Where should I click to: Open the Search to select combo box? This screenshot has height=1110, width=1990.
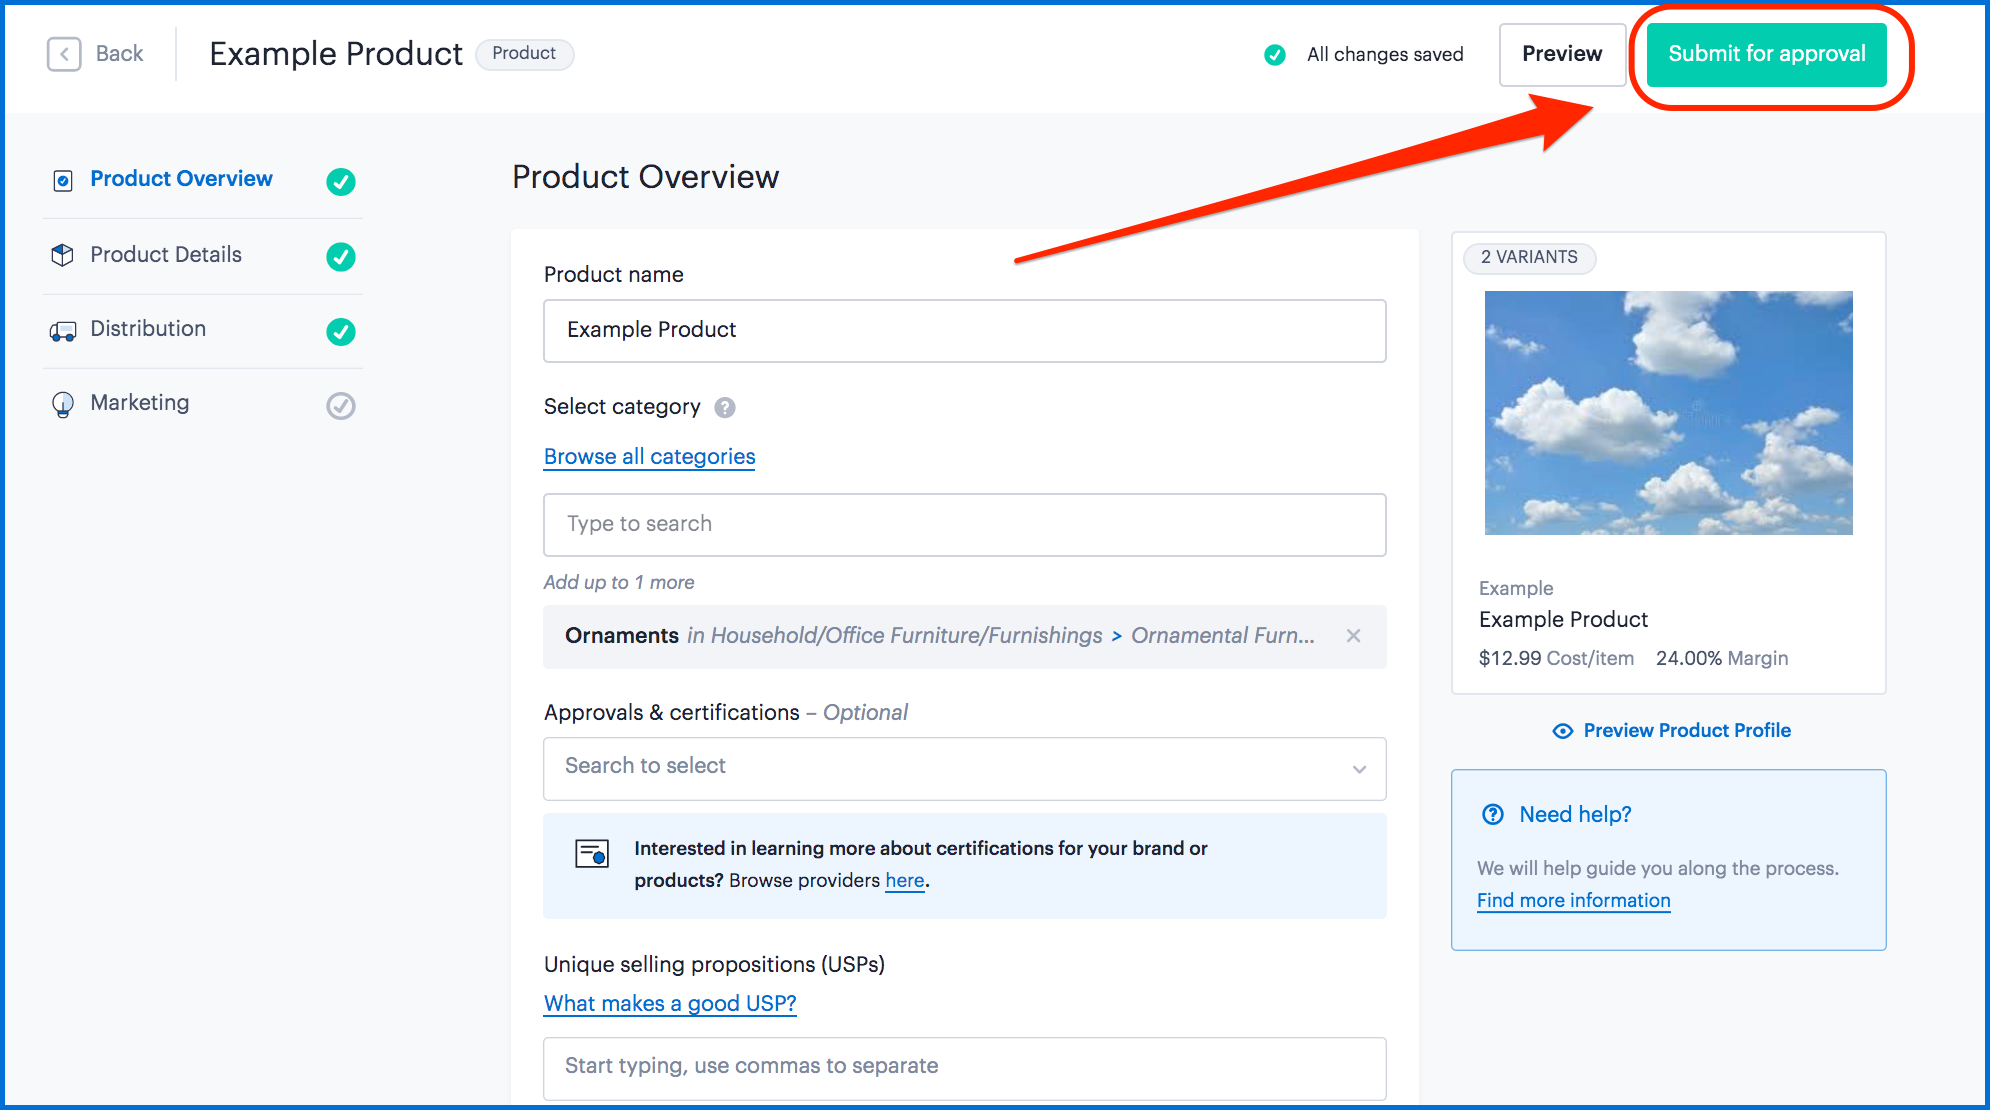coord(940,768)
